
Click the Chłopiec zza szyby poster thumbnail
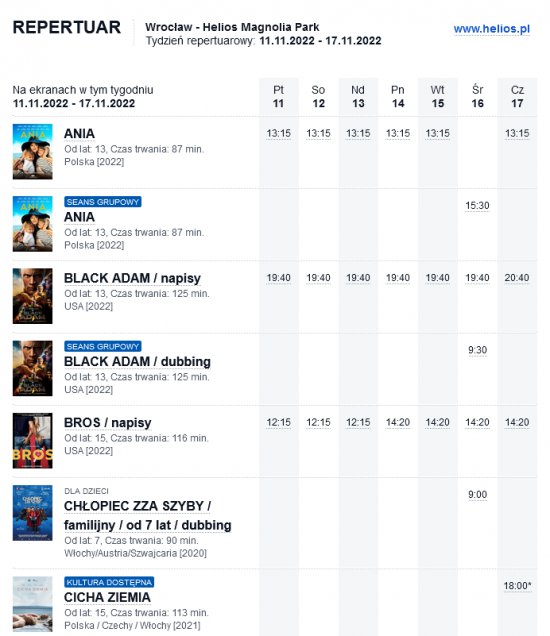coord(32,513)
